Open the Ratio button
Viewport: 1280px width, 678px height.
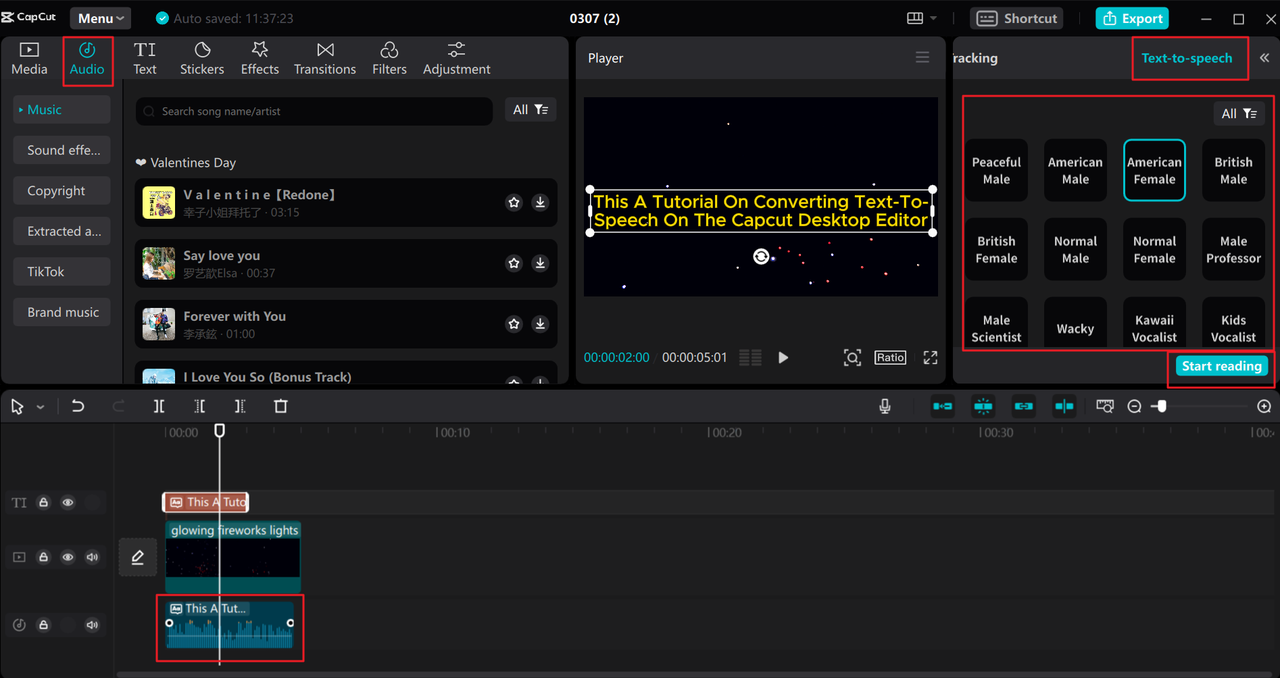pyautogui.click(x=890, y=357)
